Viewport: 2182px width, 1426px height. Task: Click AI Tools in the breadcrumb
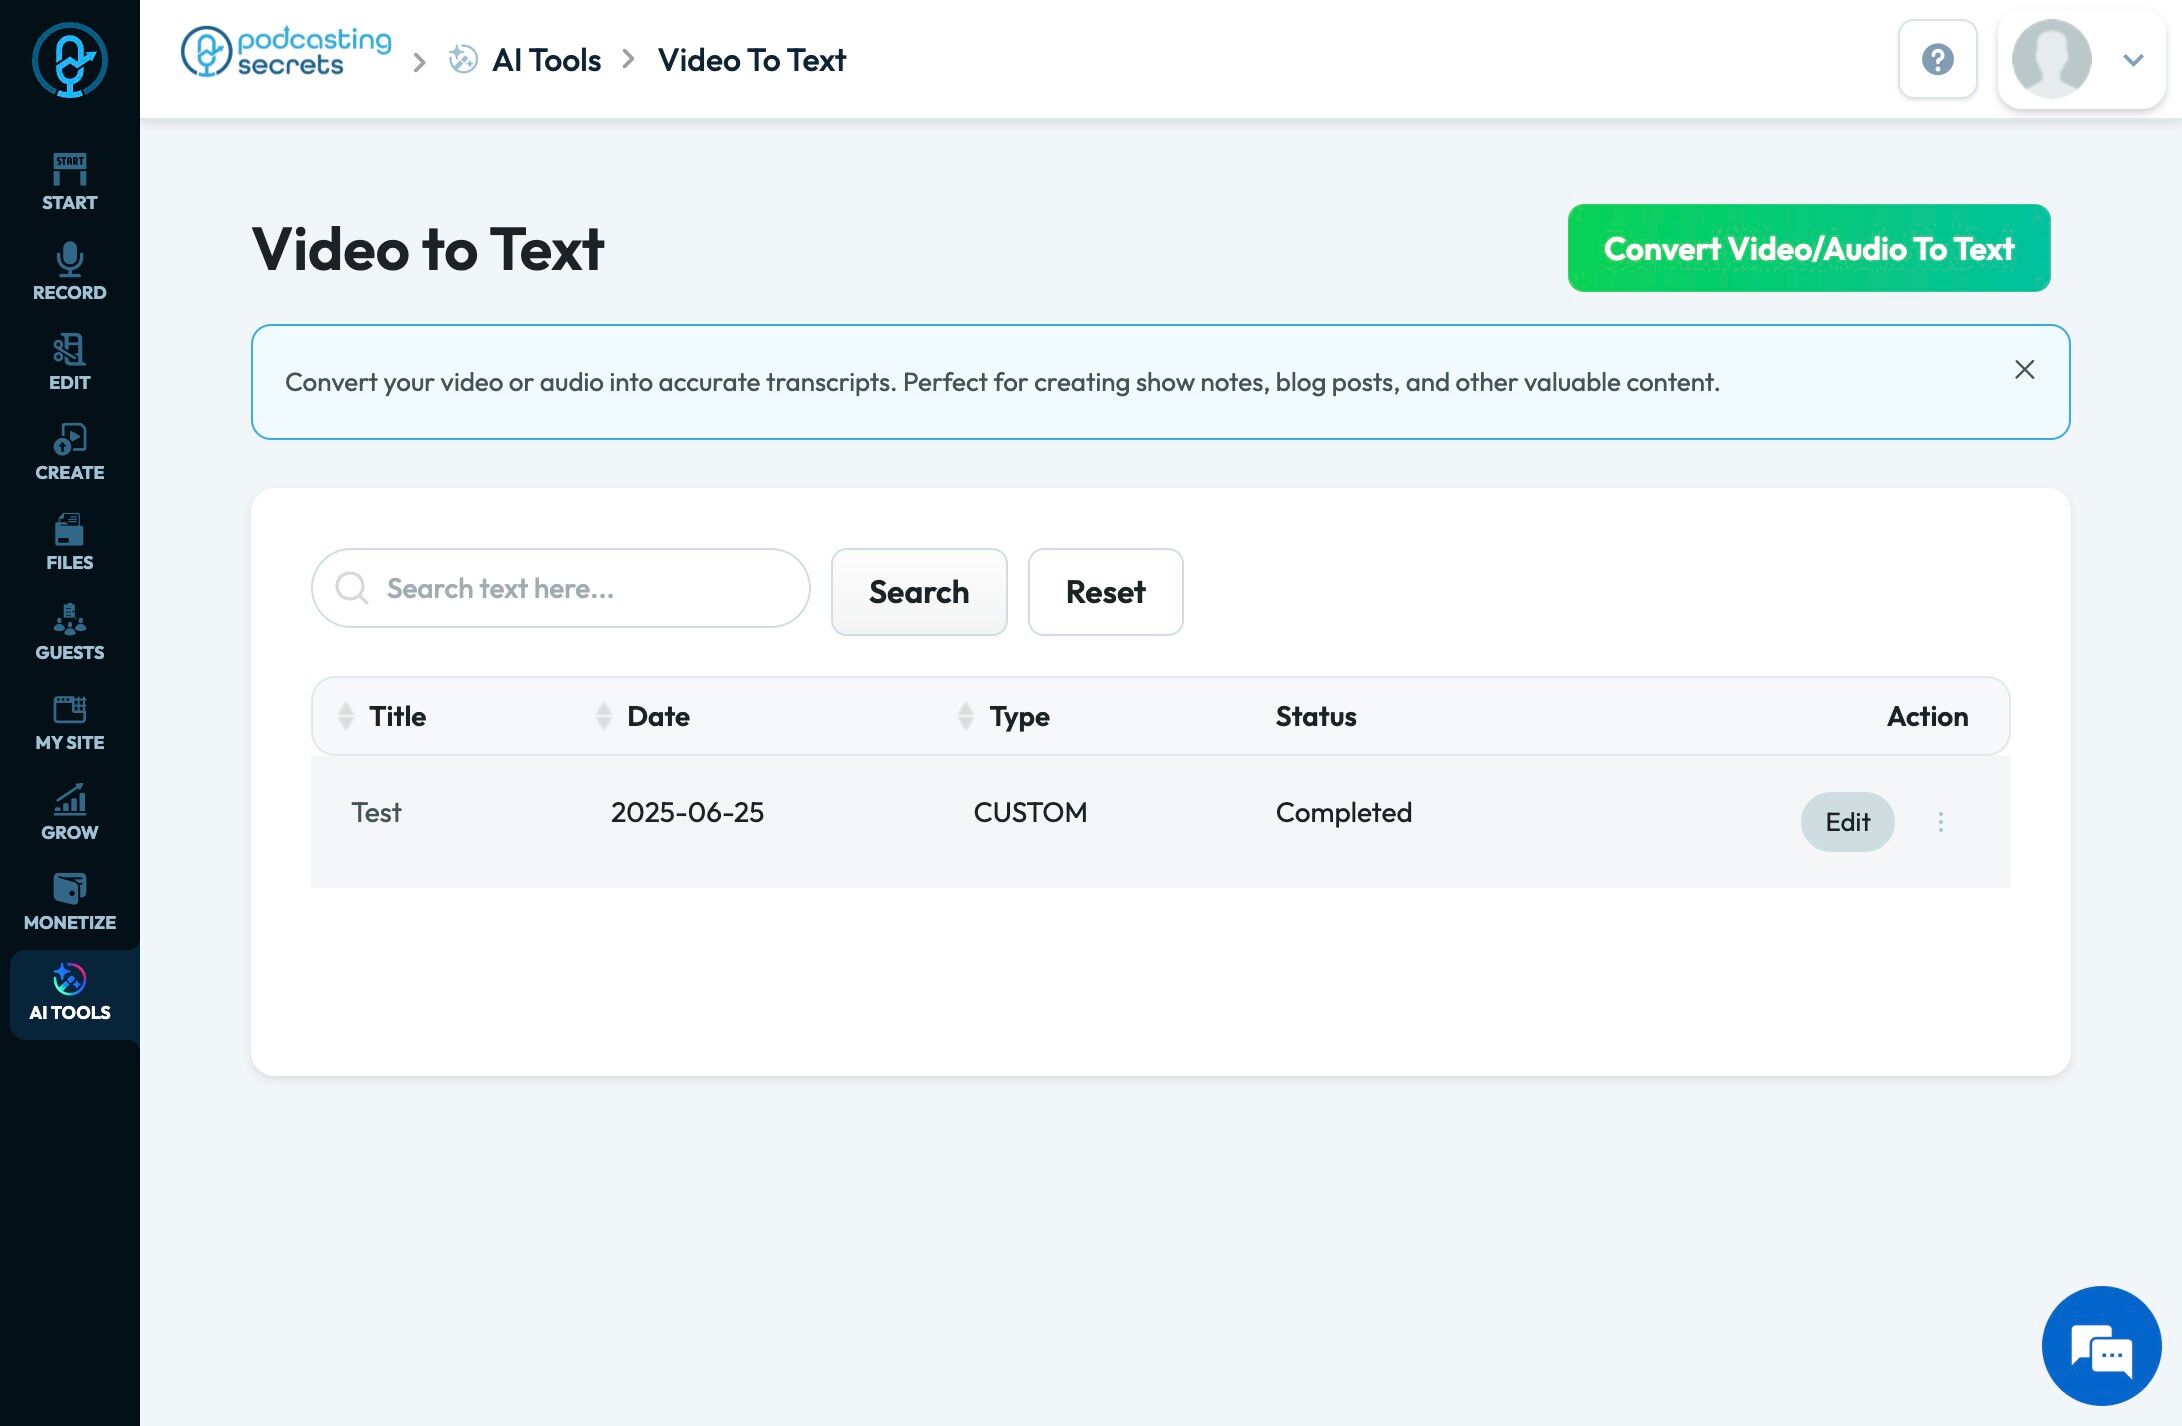tap(546, 60)
